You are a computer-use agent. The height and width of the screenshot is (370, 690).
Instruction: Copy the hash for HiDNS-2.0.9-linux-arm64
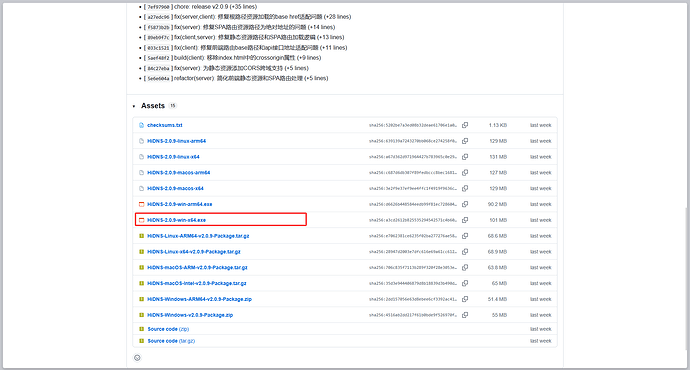[x=465, y=141]
